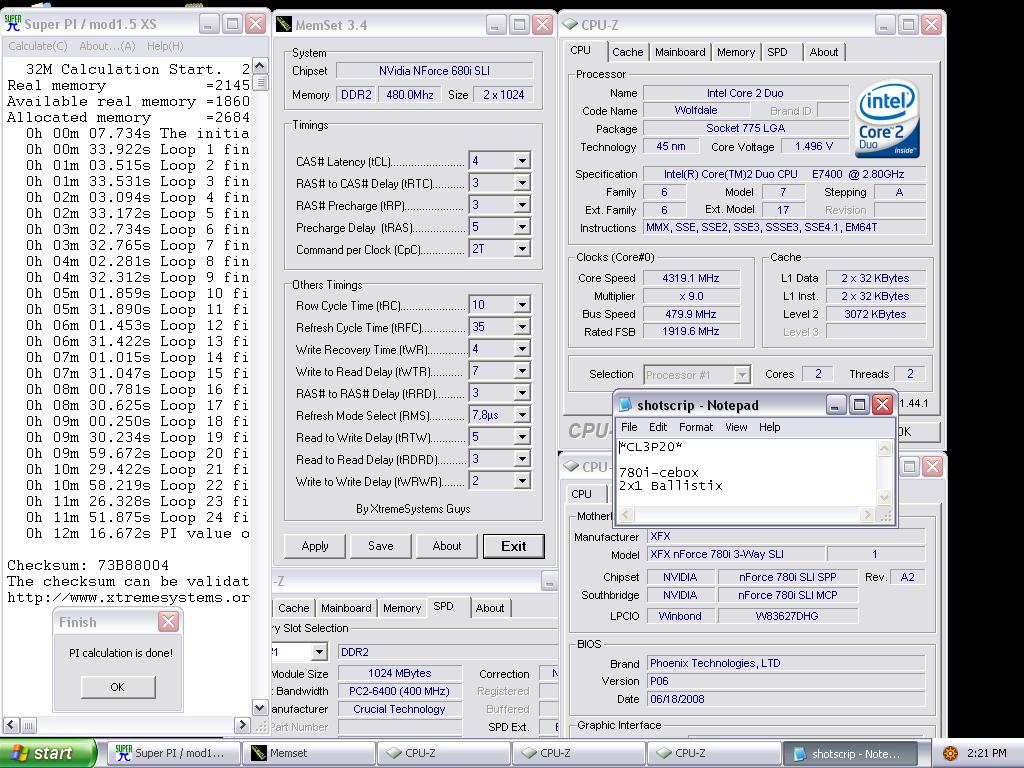Screen dimensions: 1024x768
Task: Open Command per Clock (CpC) dropdown
Action: point(522,249)
